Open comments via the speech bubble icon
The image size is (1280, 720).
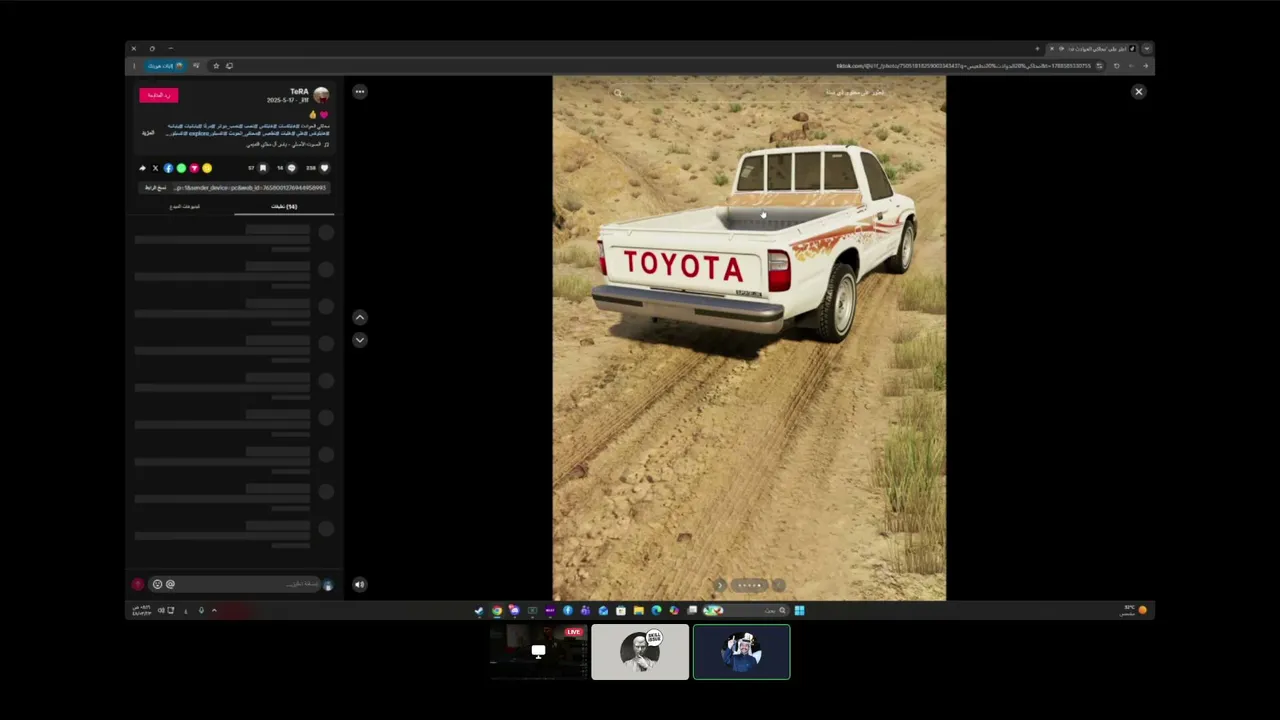[291, 168]
